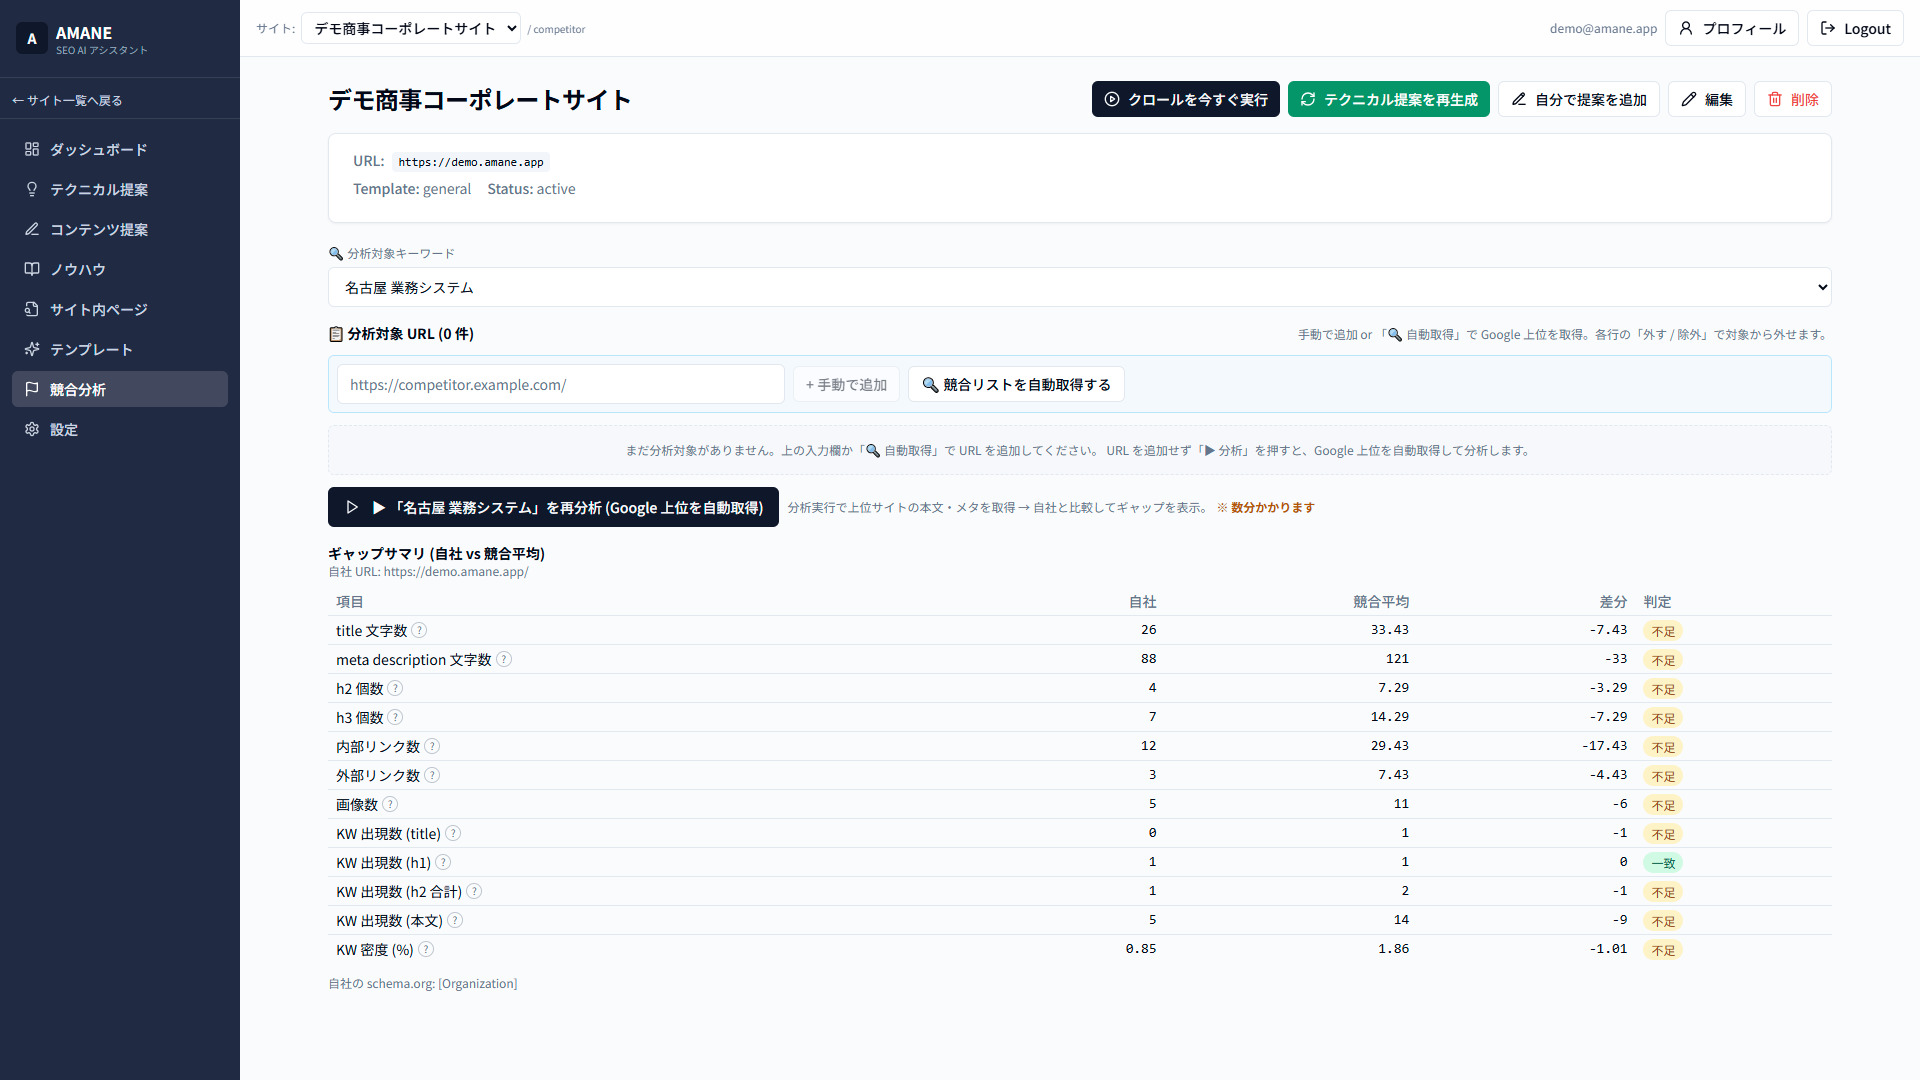Click help icon next to KW 出現数 (h2 合計)
Viewport: 1920px width, 1080px height.
pos(474,891)
